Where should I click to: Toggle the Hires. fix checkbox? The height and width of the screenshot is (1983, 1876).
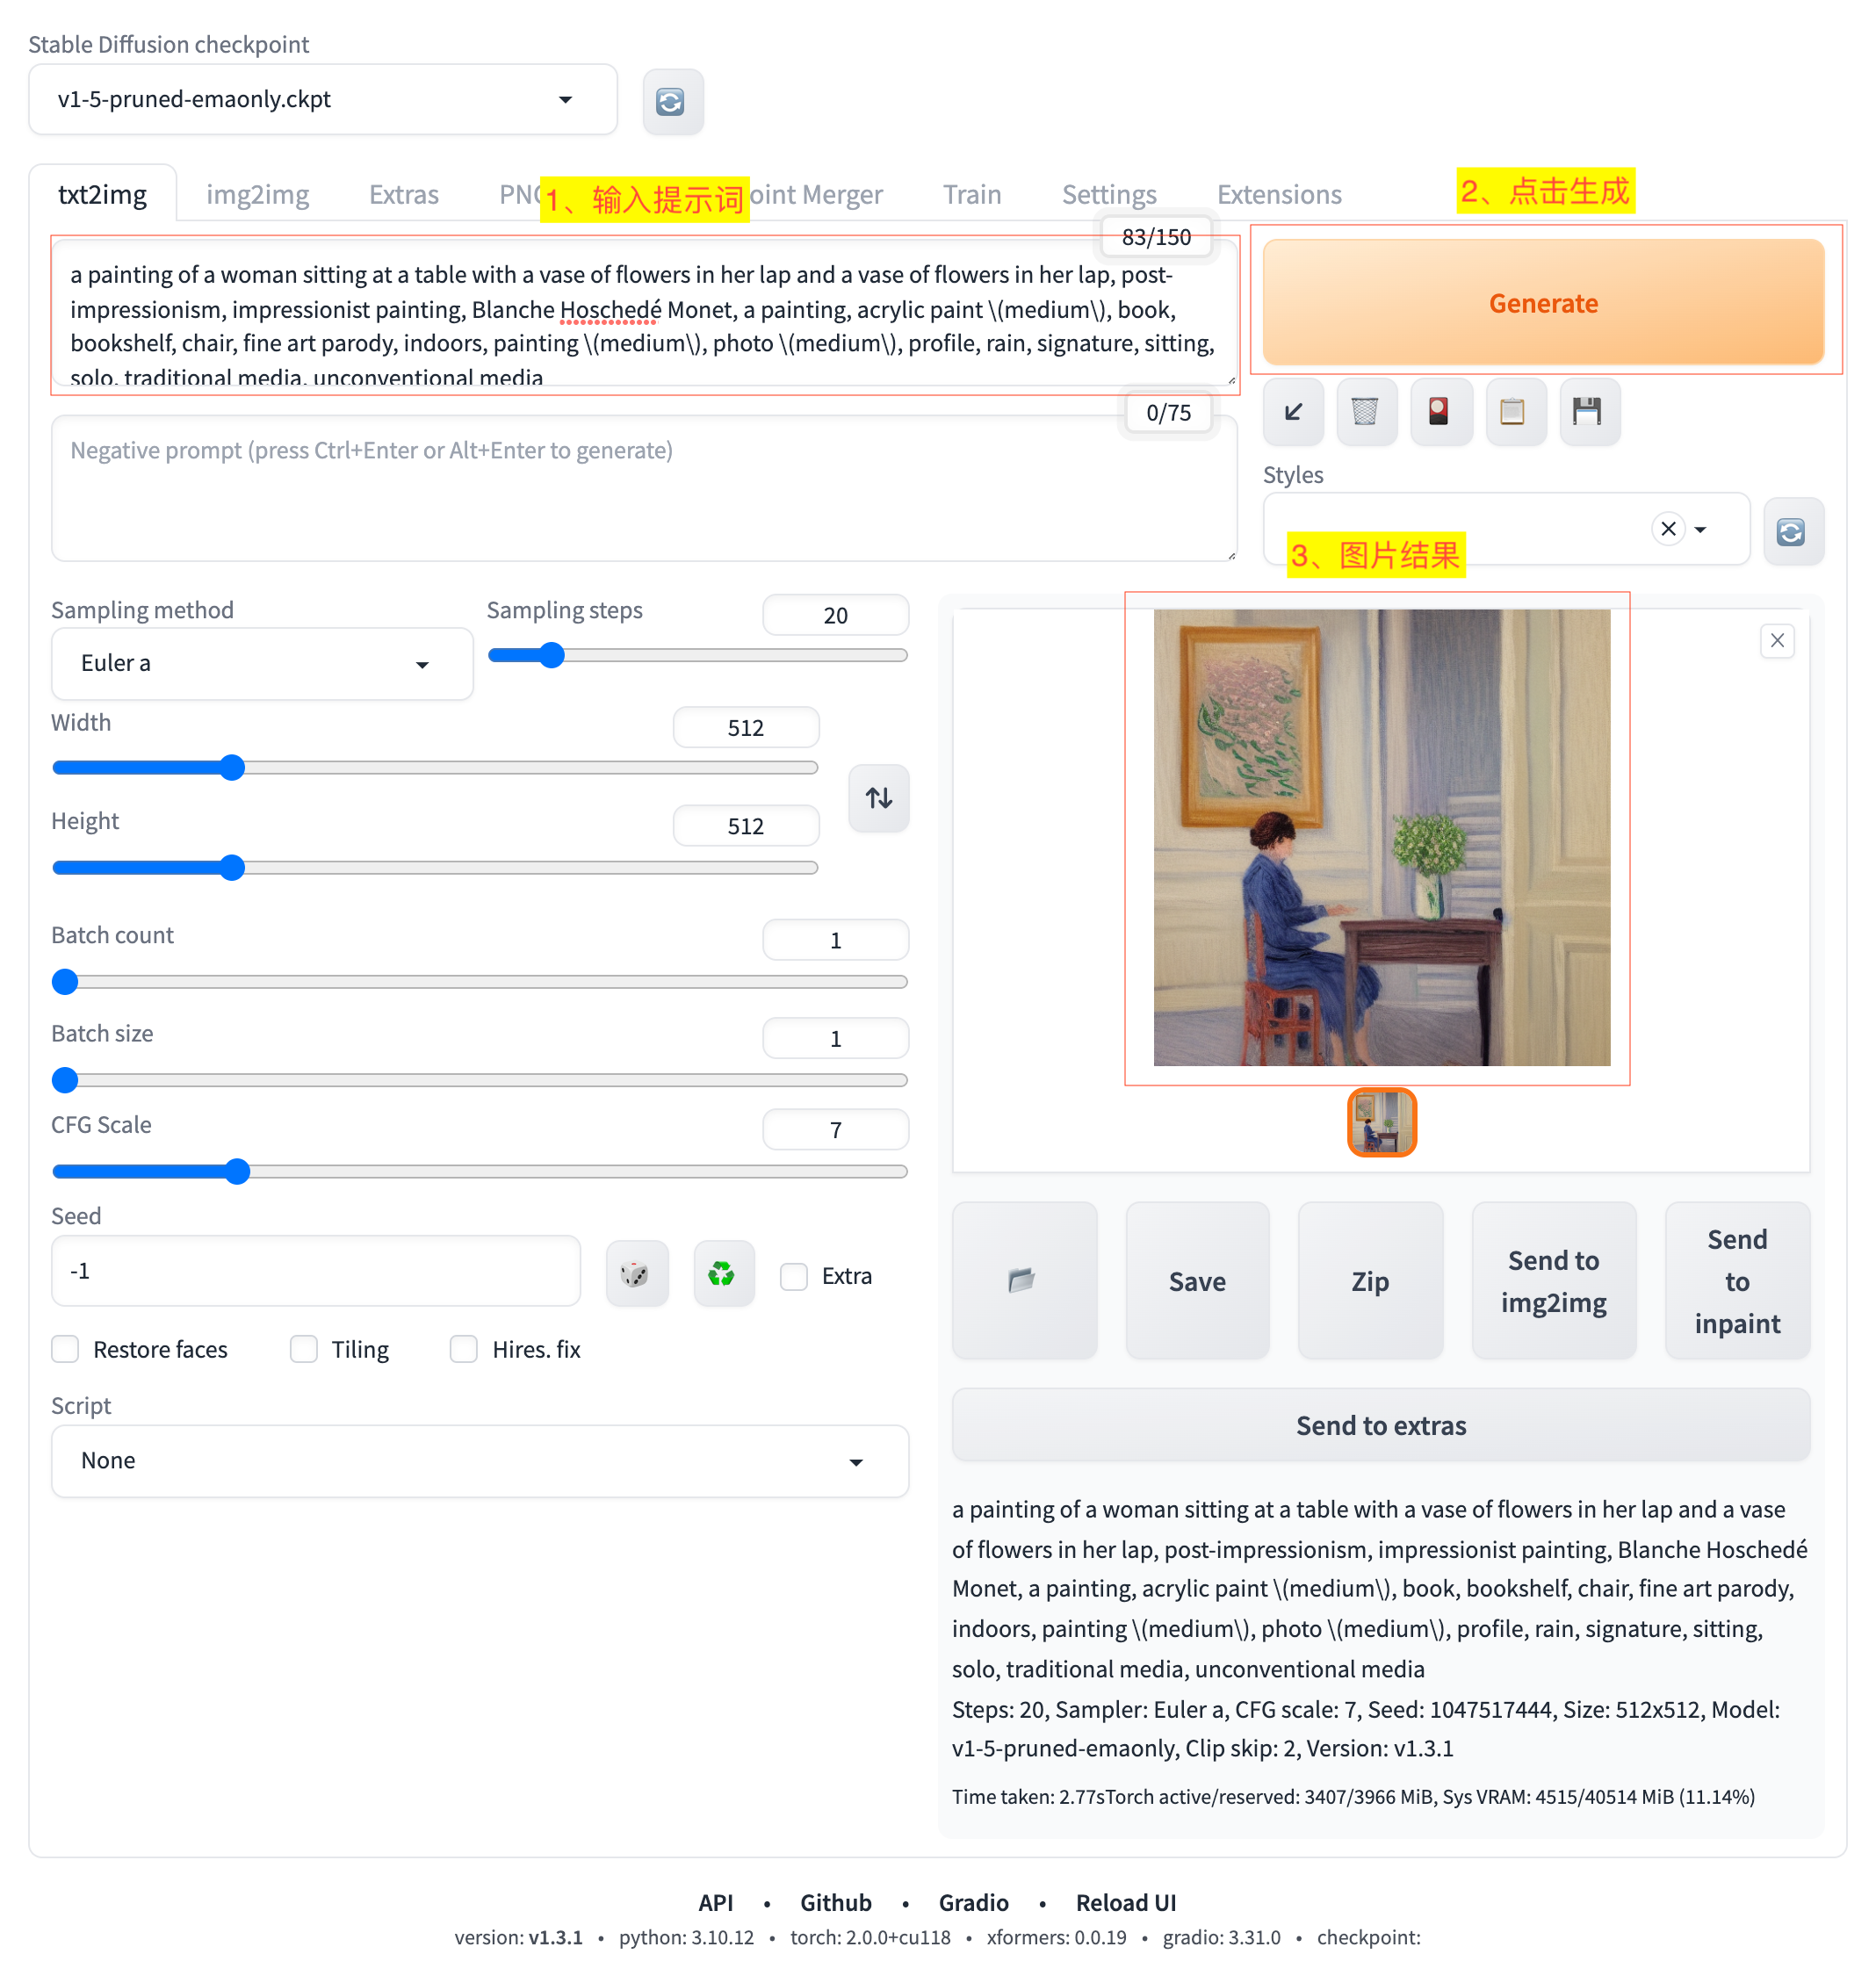464,1349
